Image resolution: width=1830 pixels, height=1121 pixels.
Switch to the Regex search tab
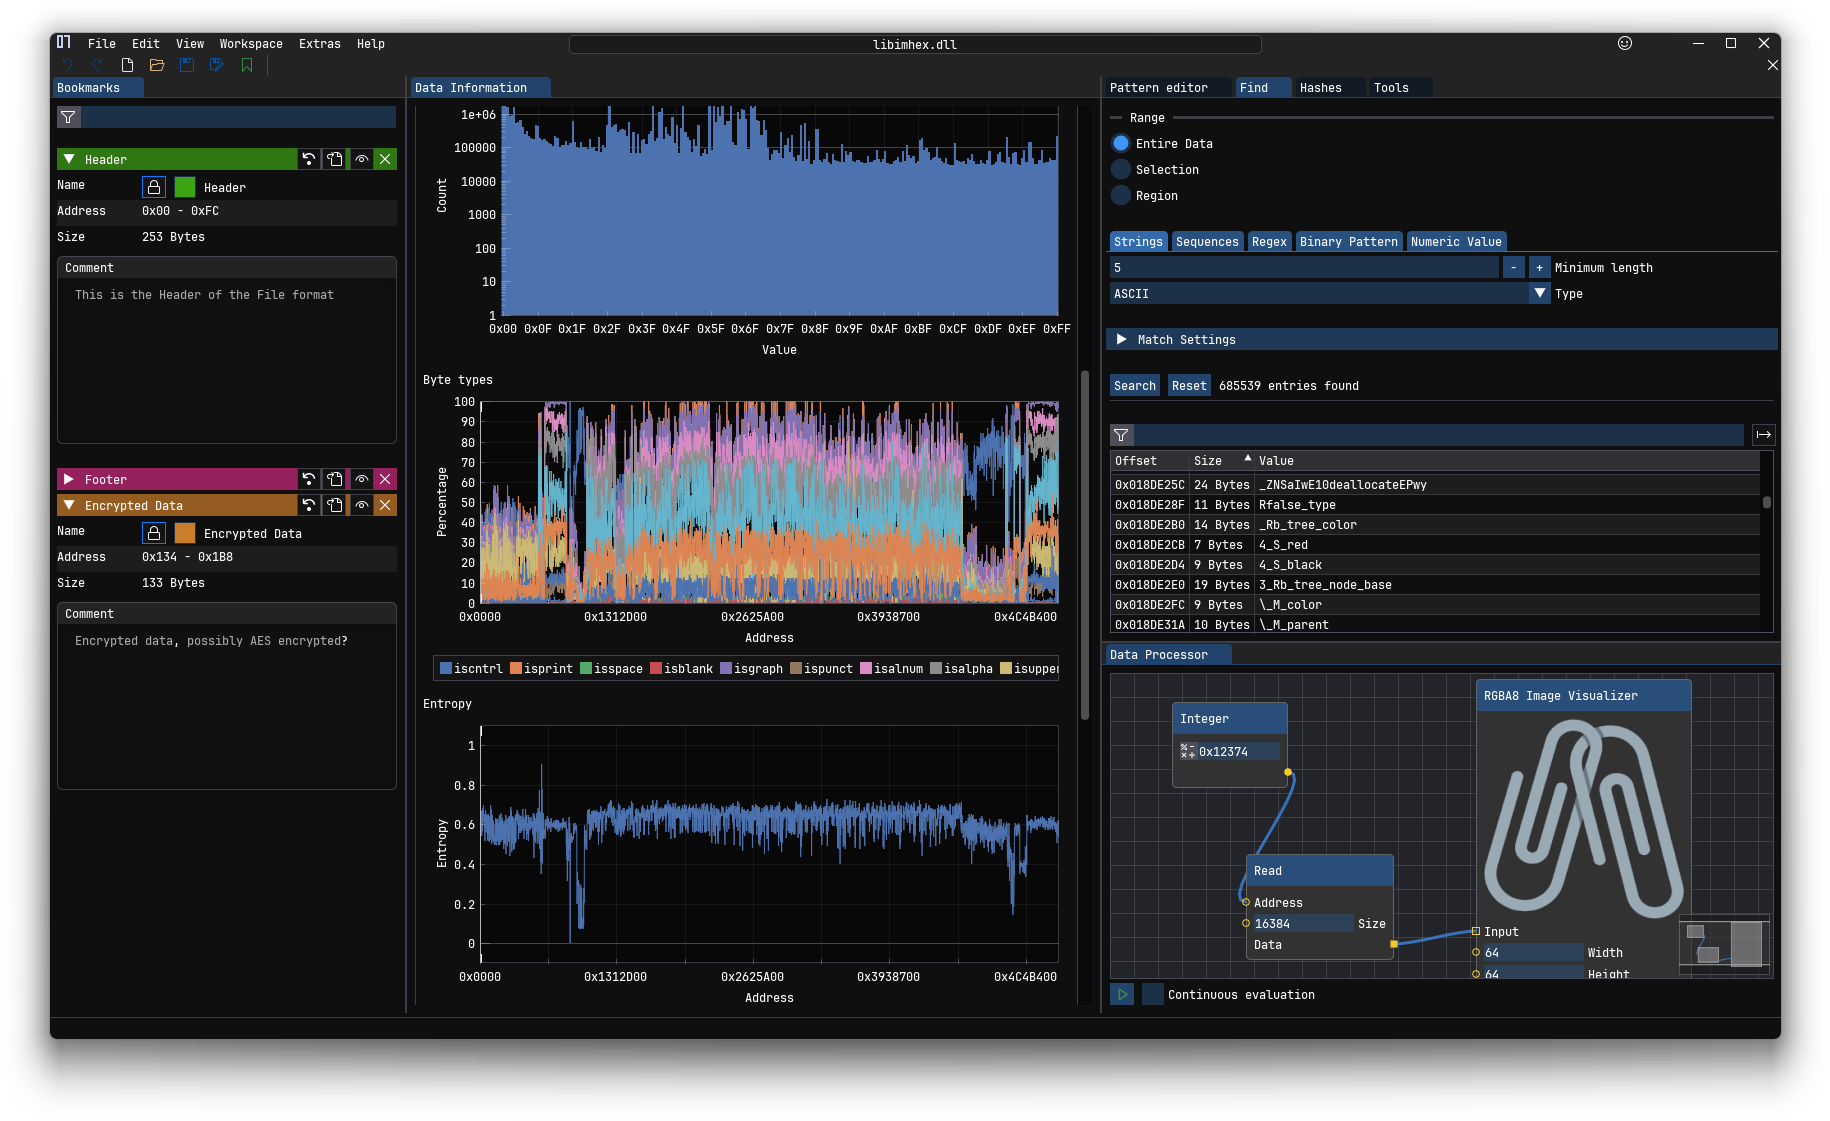1269,242
